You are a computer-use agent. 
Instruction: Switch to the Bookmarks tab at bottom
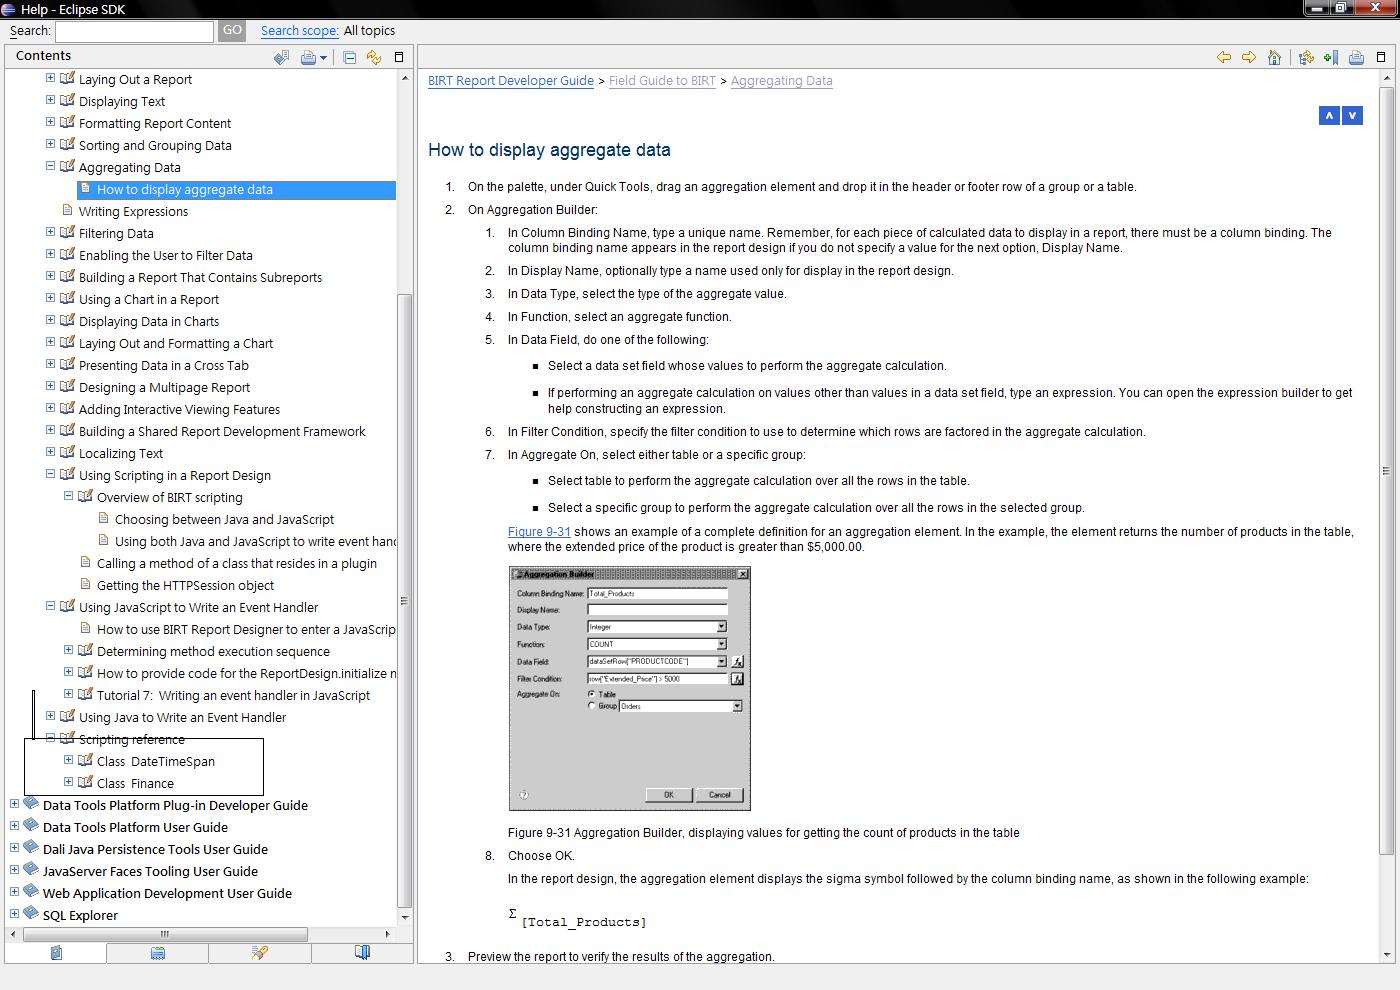(x=362, y=953)
